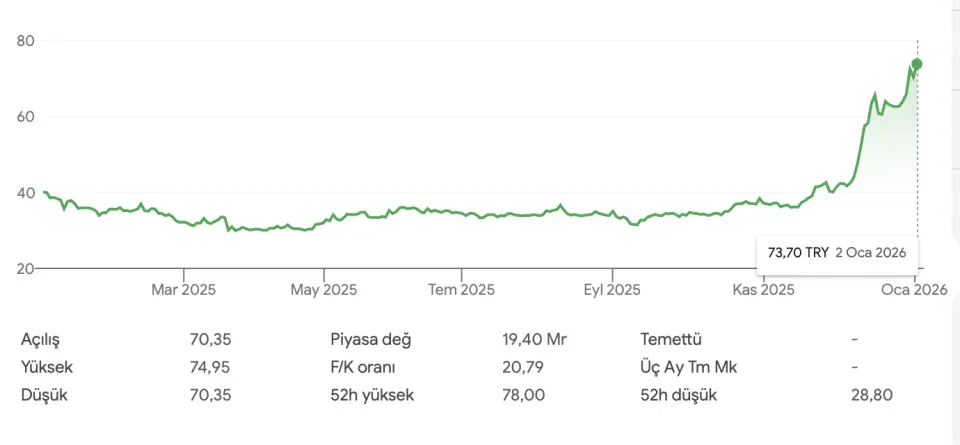Click the Kas 2025 axis label
The image size is (960, 445).
point(764,290)
